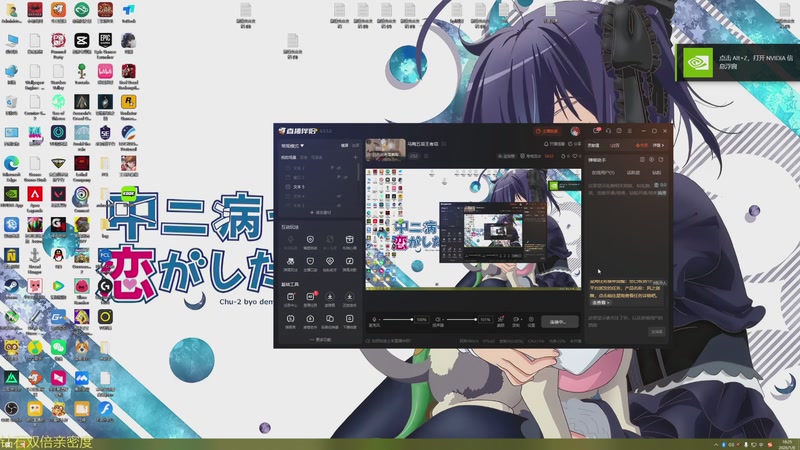
Task: Click the orange button in title bar
Action: tap(547, 131)
